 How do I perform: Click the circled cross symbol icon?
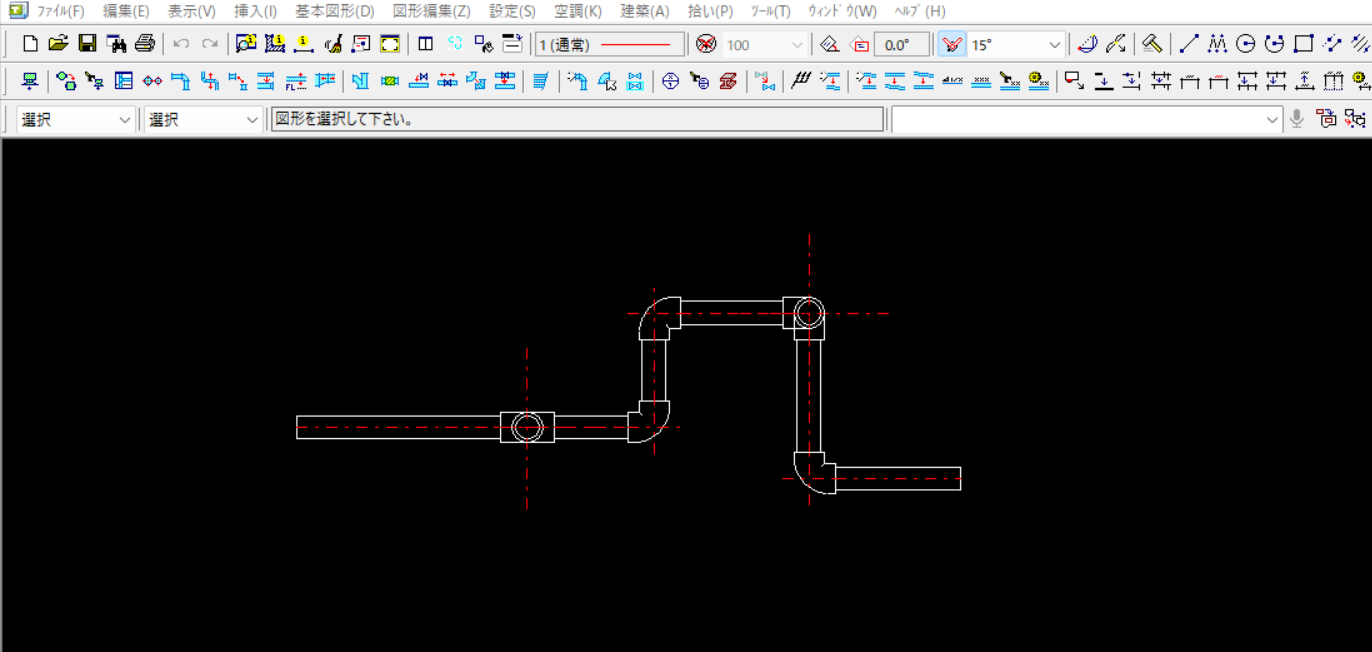point(670,81)
